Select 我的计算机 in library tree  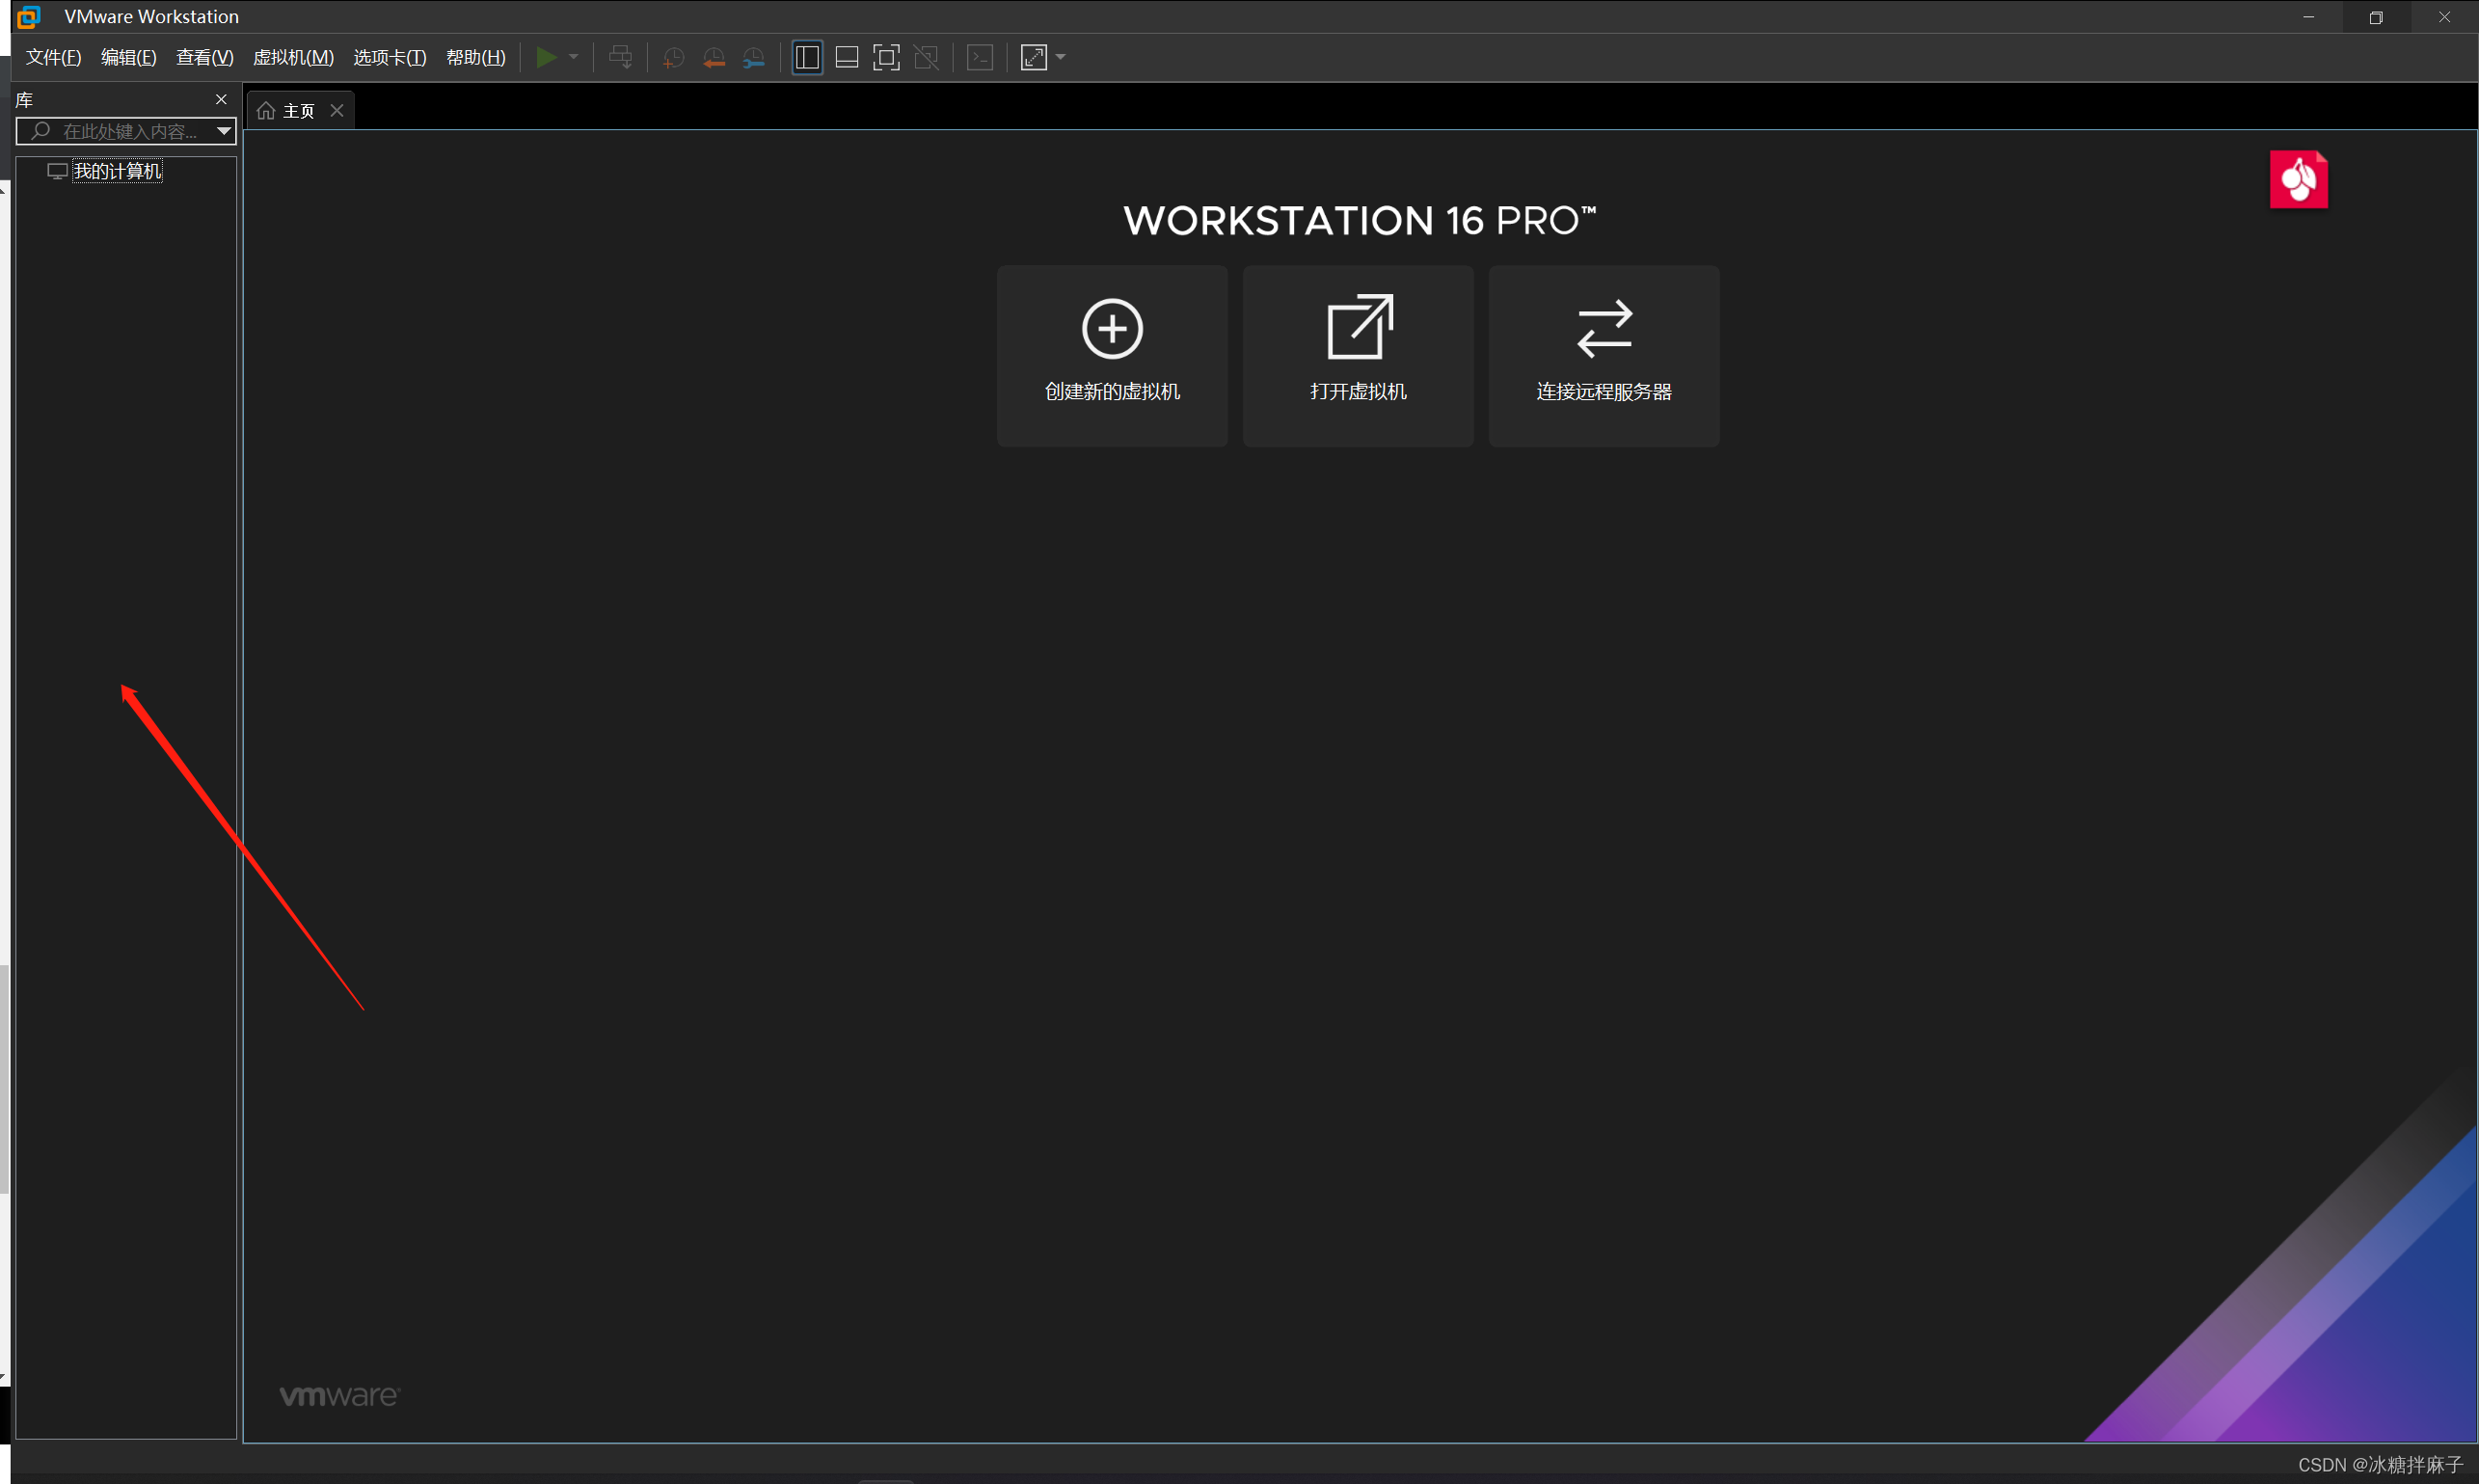pyautogui.click(x=117, y=172)
